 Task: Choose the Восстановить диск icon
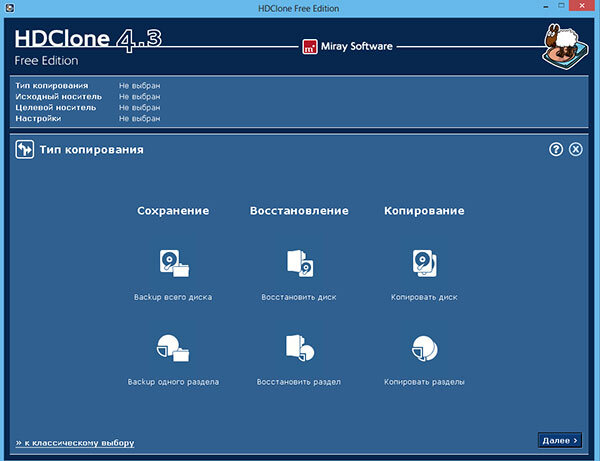300,263
